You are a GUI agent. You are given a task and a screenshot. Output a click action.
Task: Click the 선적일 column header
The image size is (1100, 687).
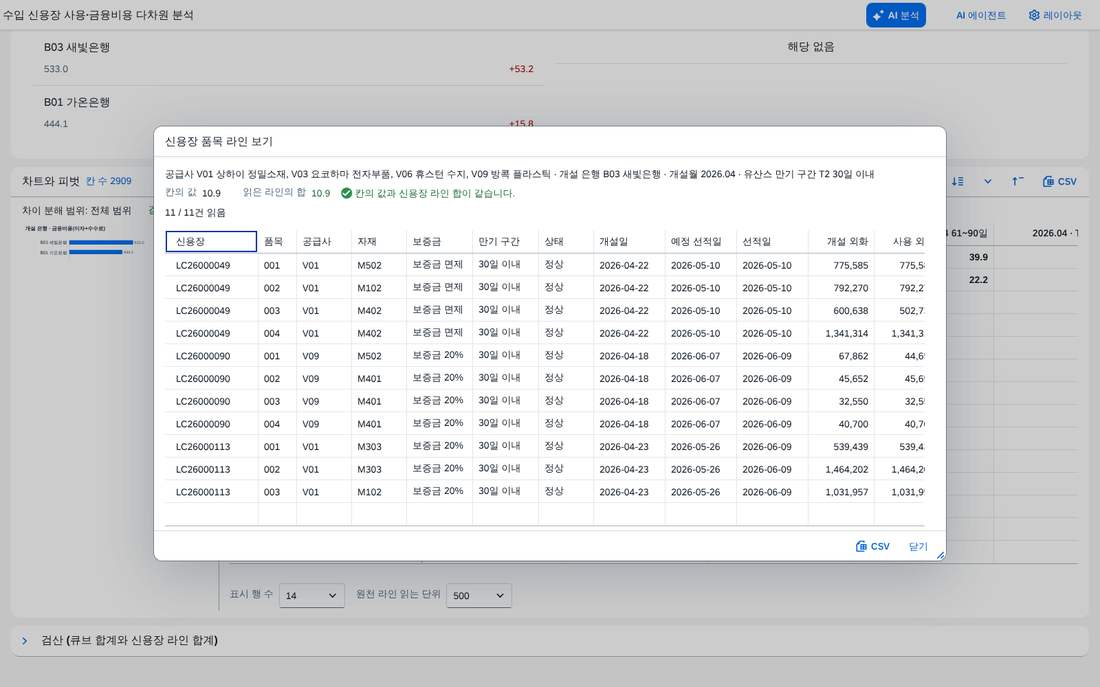tap(772, 241)
